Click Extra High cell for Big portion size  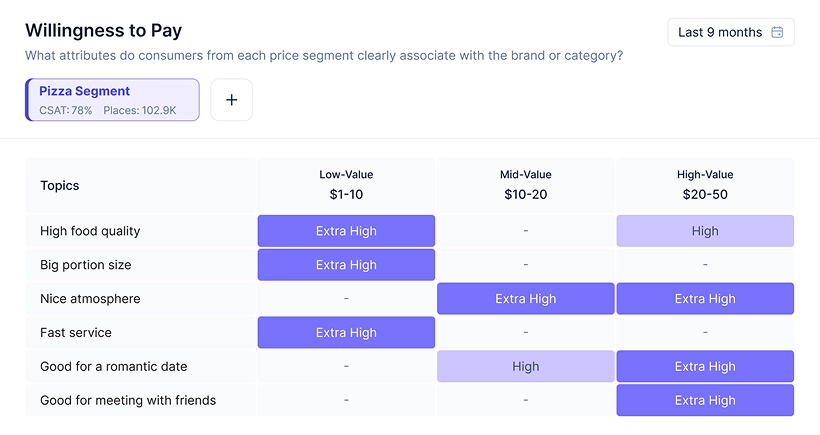pos(346,265)
